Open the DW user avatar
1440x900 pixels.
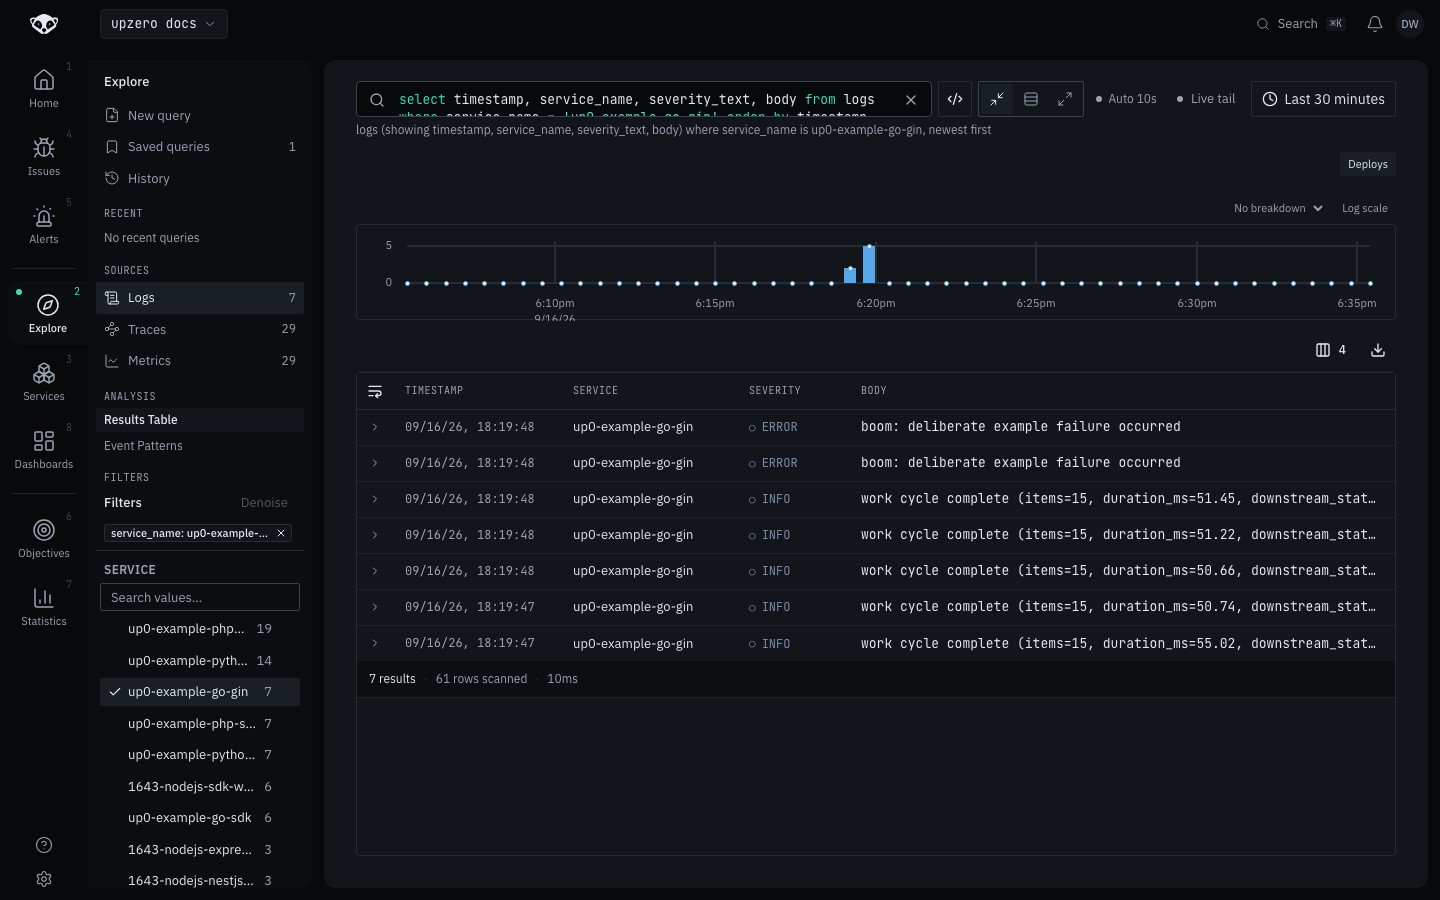point(1410,24)
